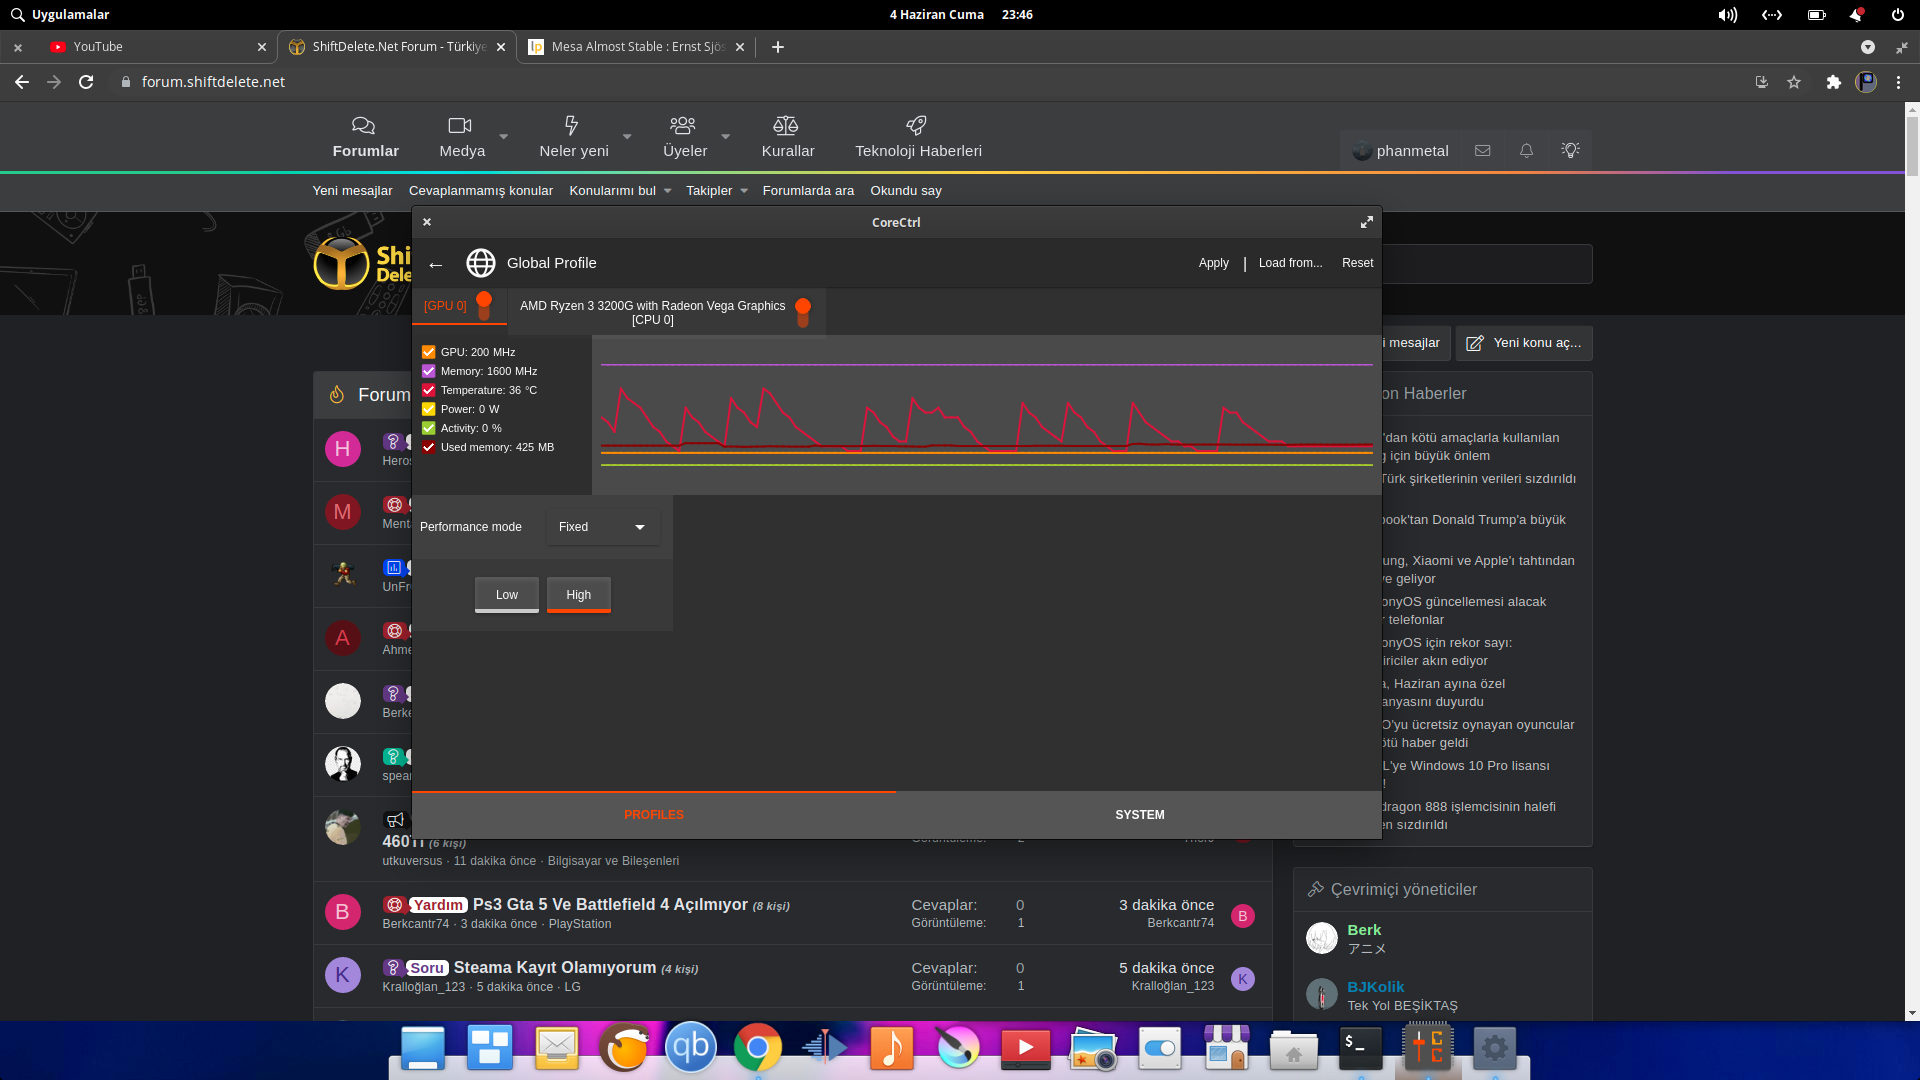Select the AMD Ryzen CPU 0 tab
Viewport: 1920px width, 1080px height.
[652, 312]
